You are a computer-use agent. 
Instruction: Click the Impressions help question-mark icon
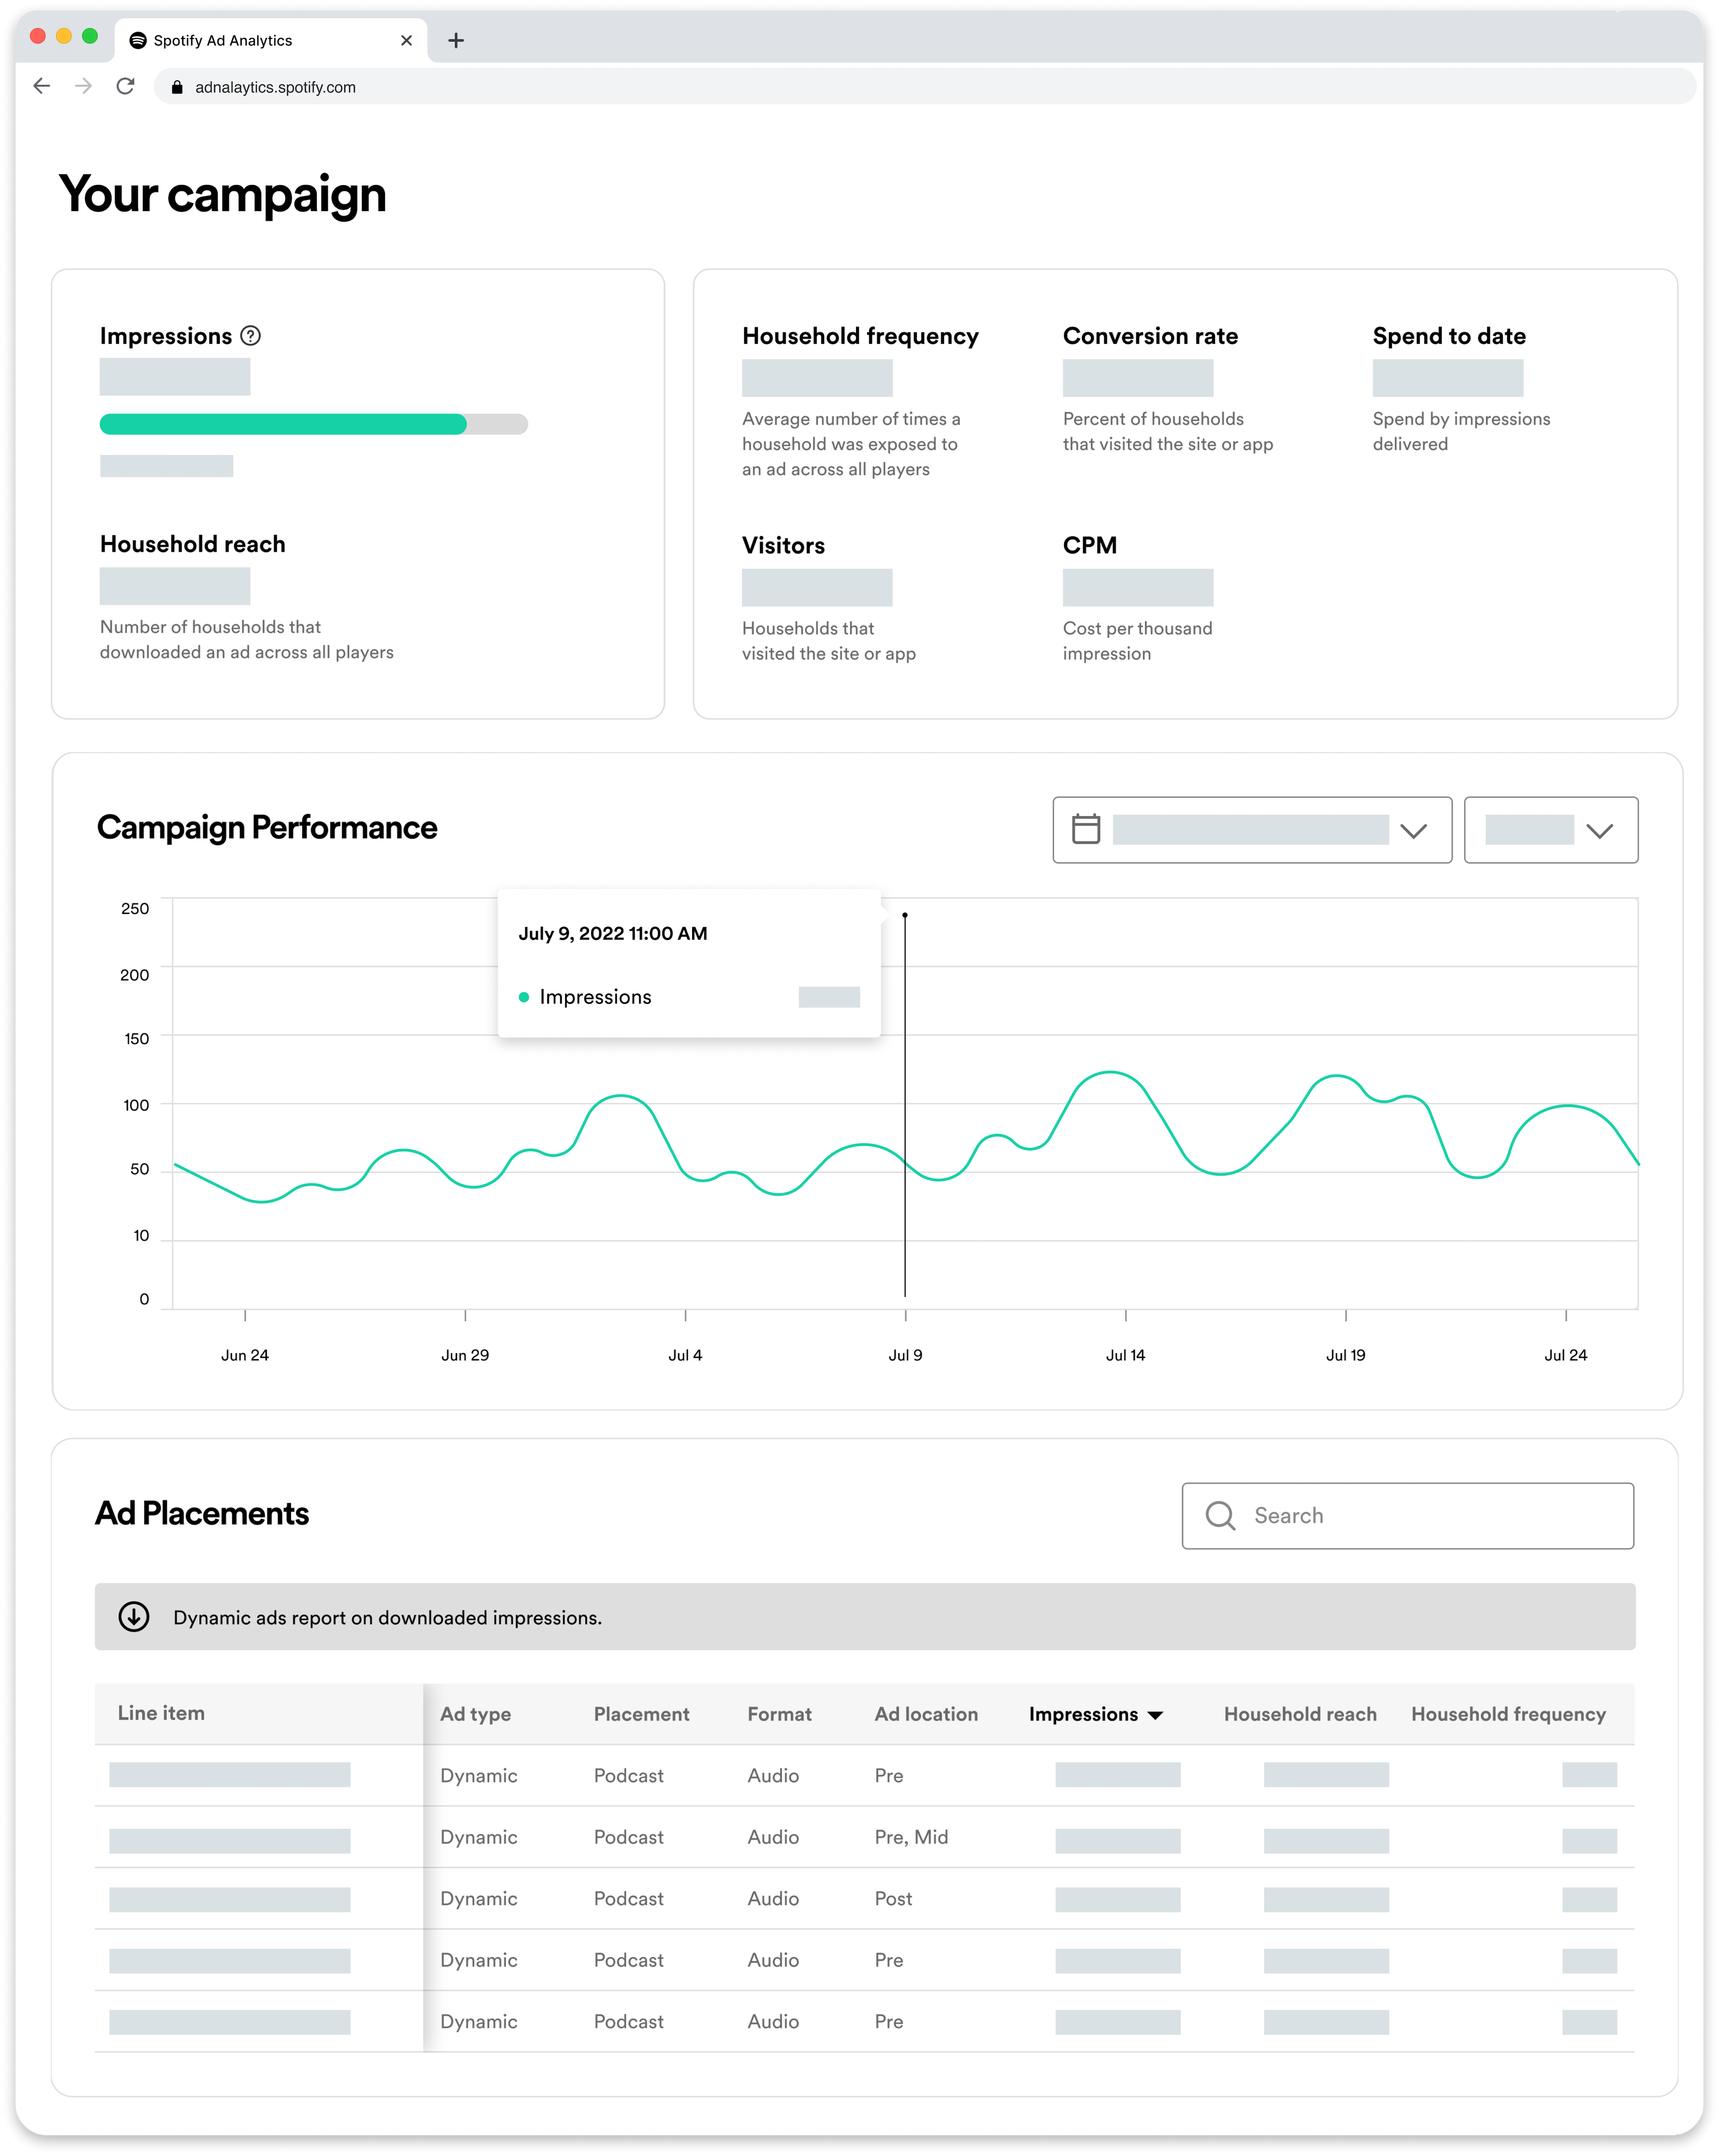tap(251, 336)
